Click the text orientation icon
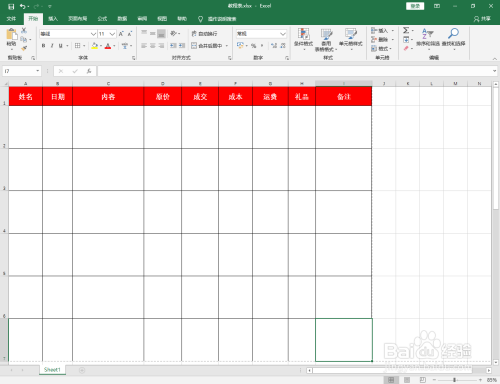Screen dimensions: 500x384 tap(173, 33)
